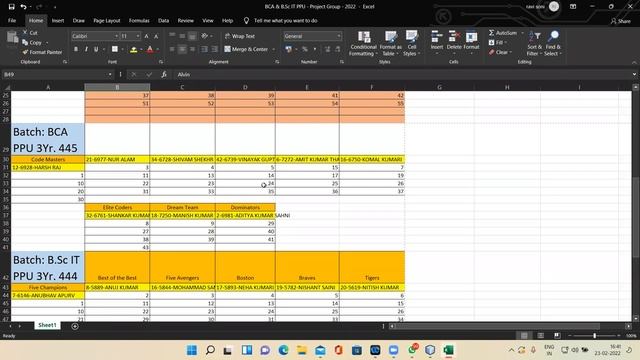Open the font name dropdown

pos(116,36)
